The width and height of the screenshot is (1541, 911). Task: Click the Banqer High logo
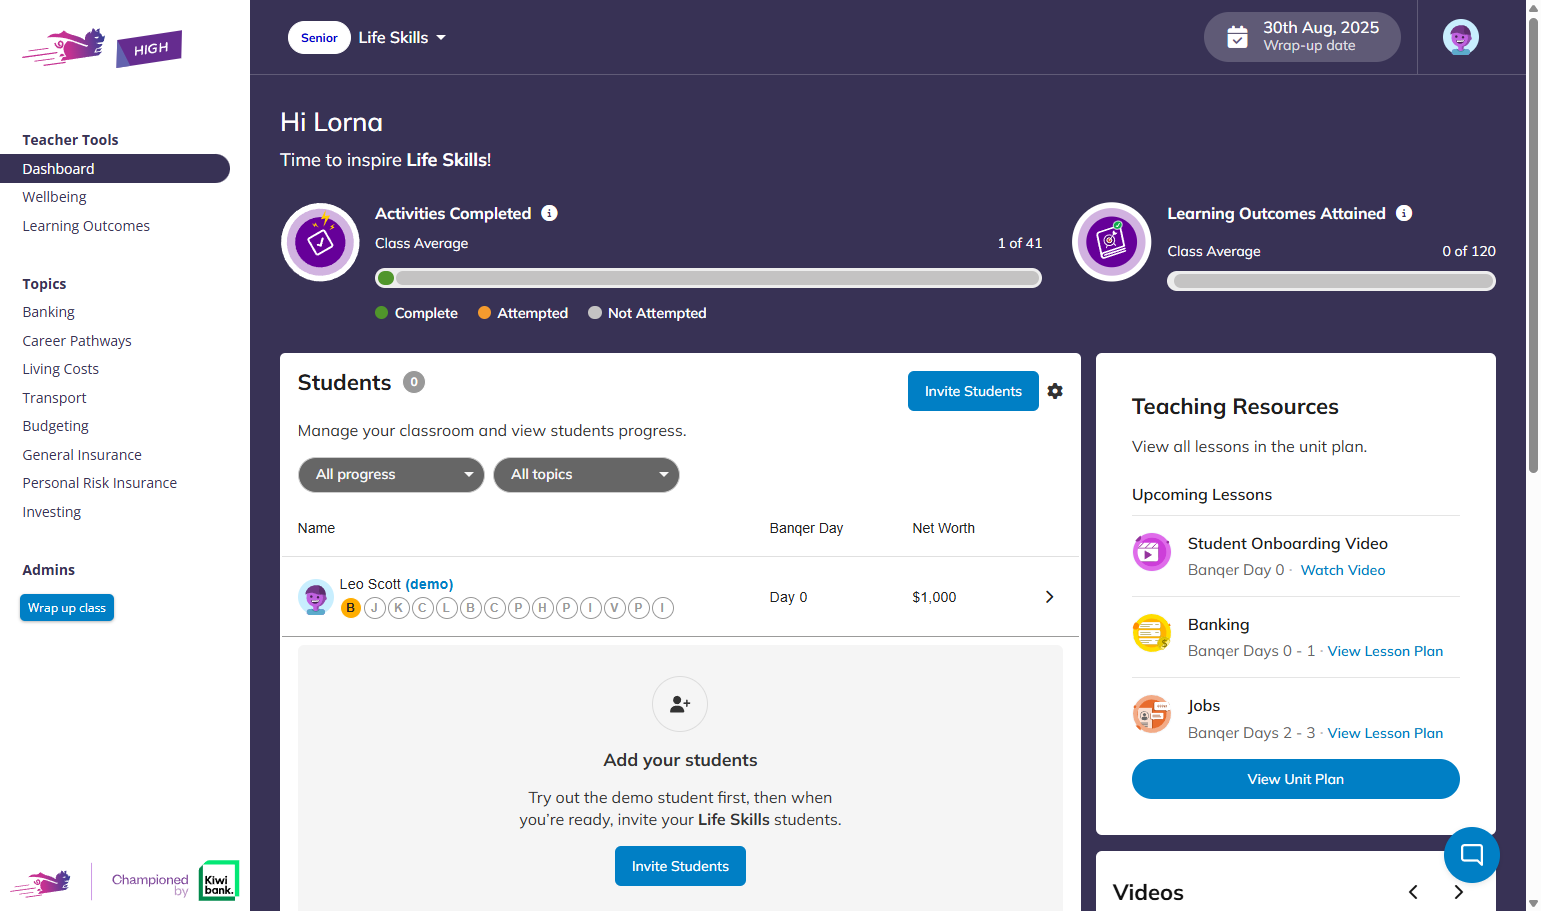point(102,47)
